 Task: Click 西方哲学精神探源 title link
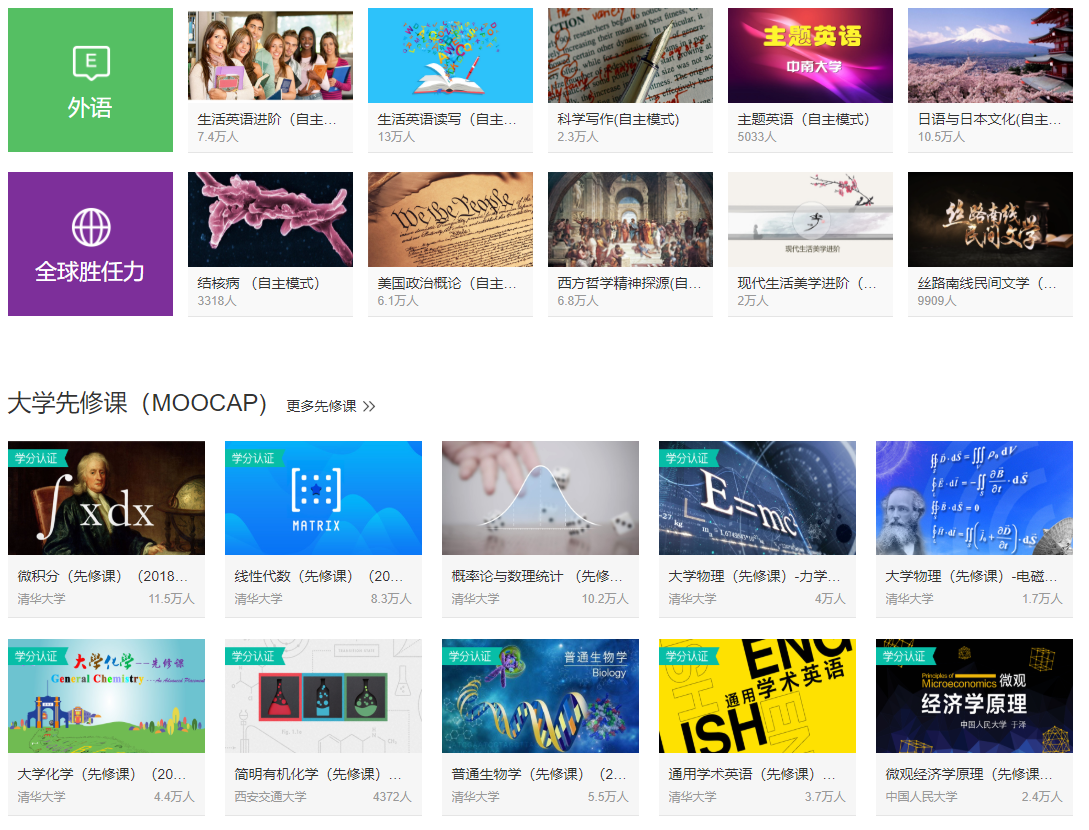(629, 283)
